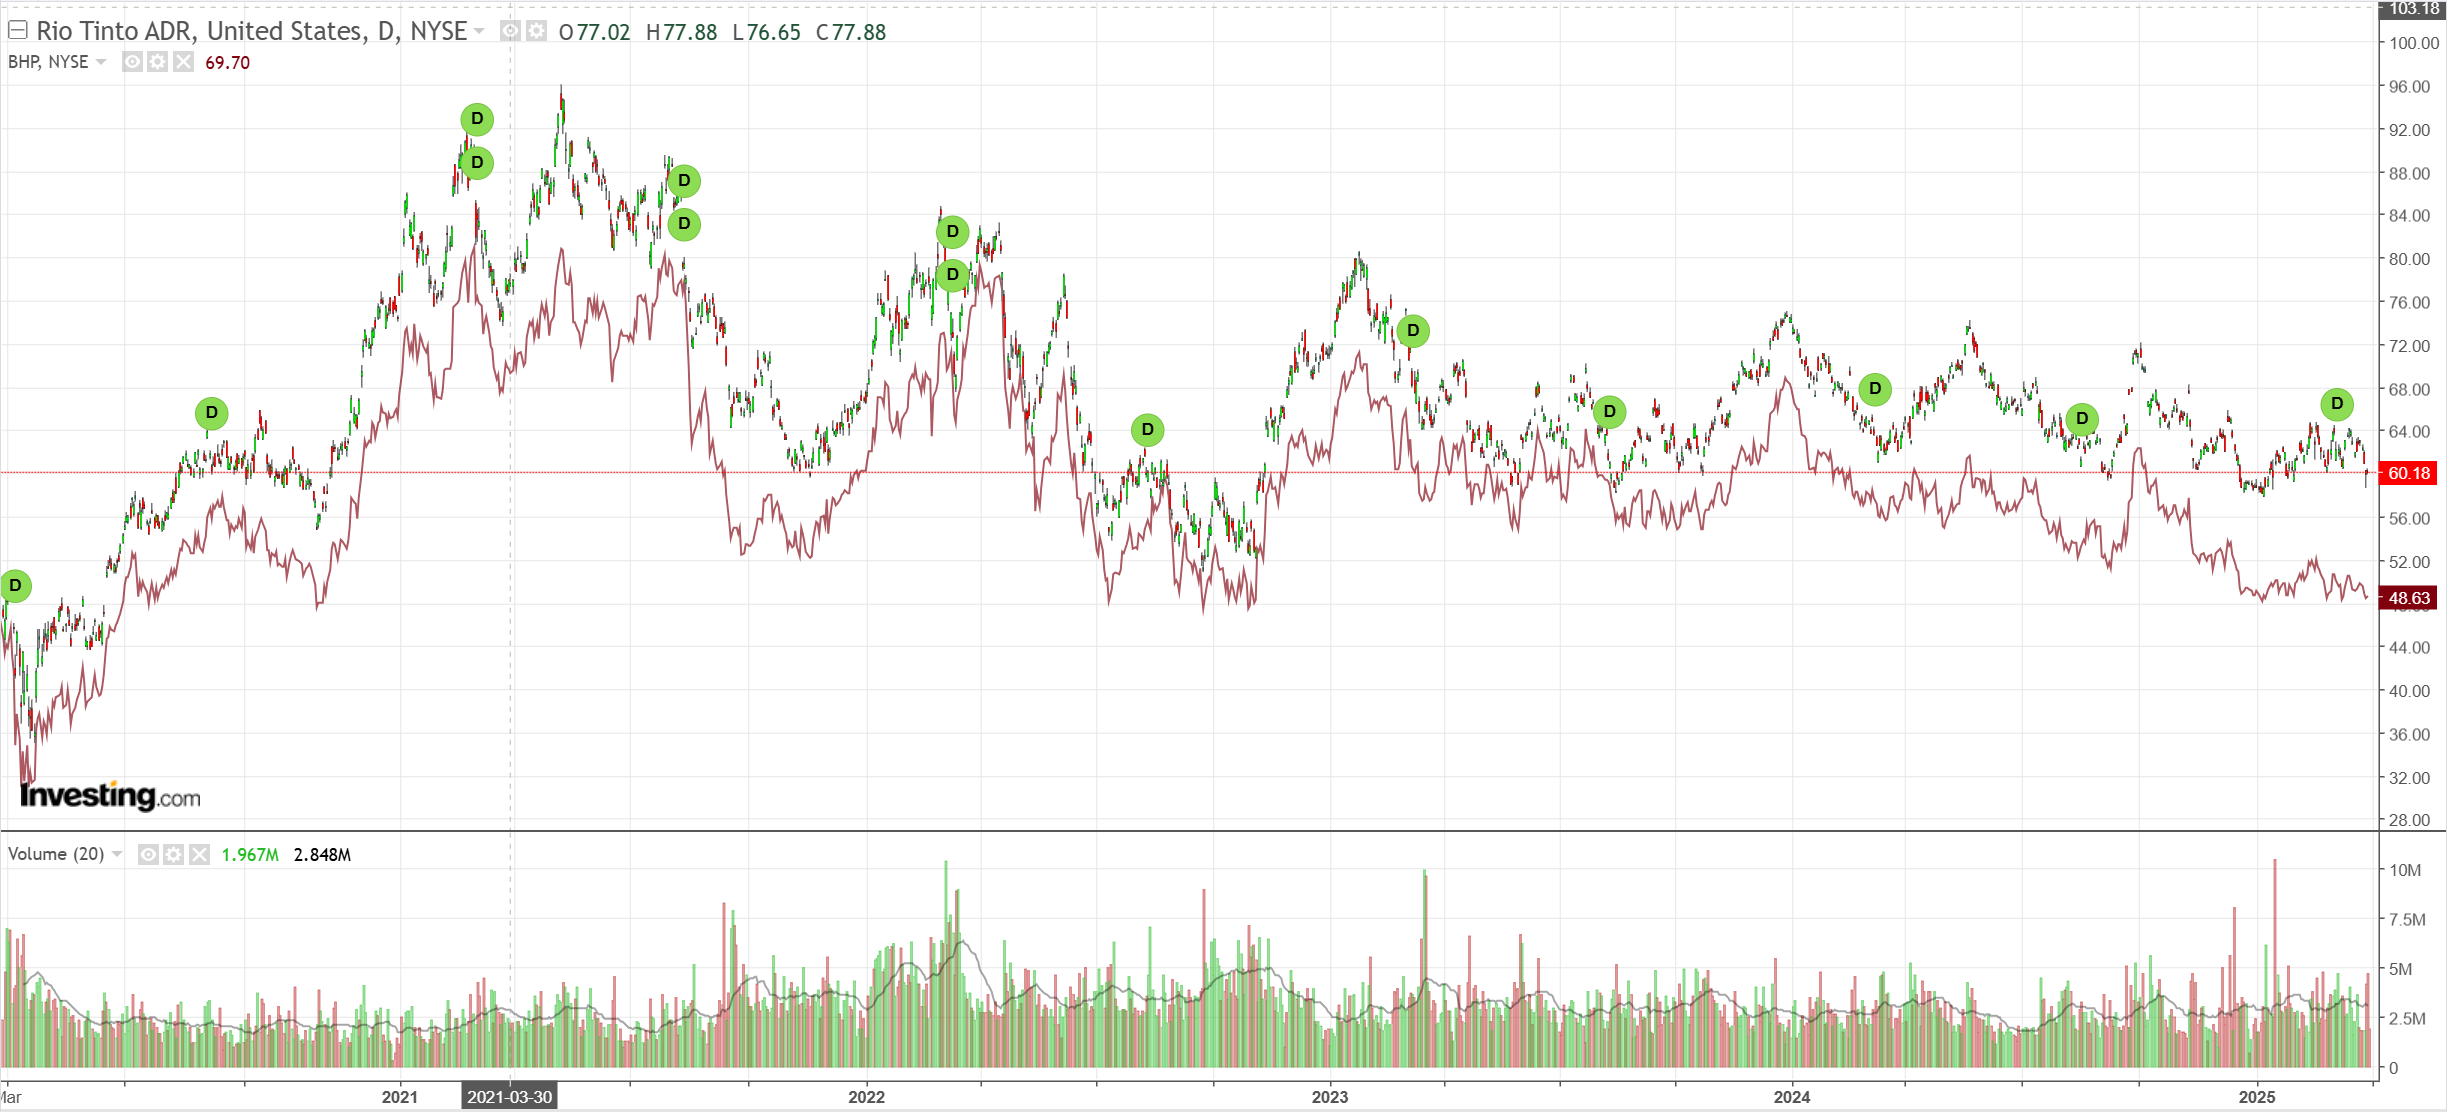Open settings gear for Rio Tinto series

537,32
